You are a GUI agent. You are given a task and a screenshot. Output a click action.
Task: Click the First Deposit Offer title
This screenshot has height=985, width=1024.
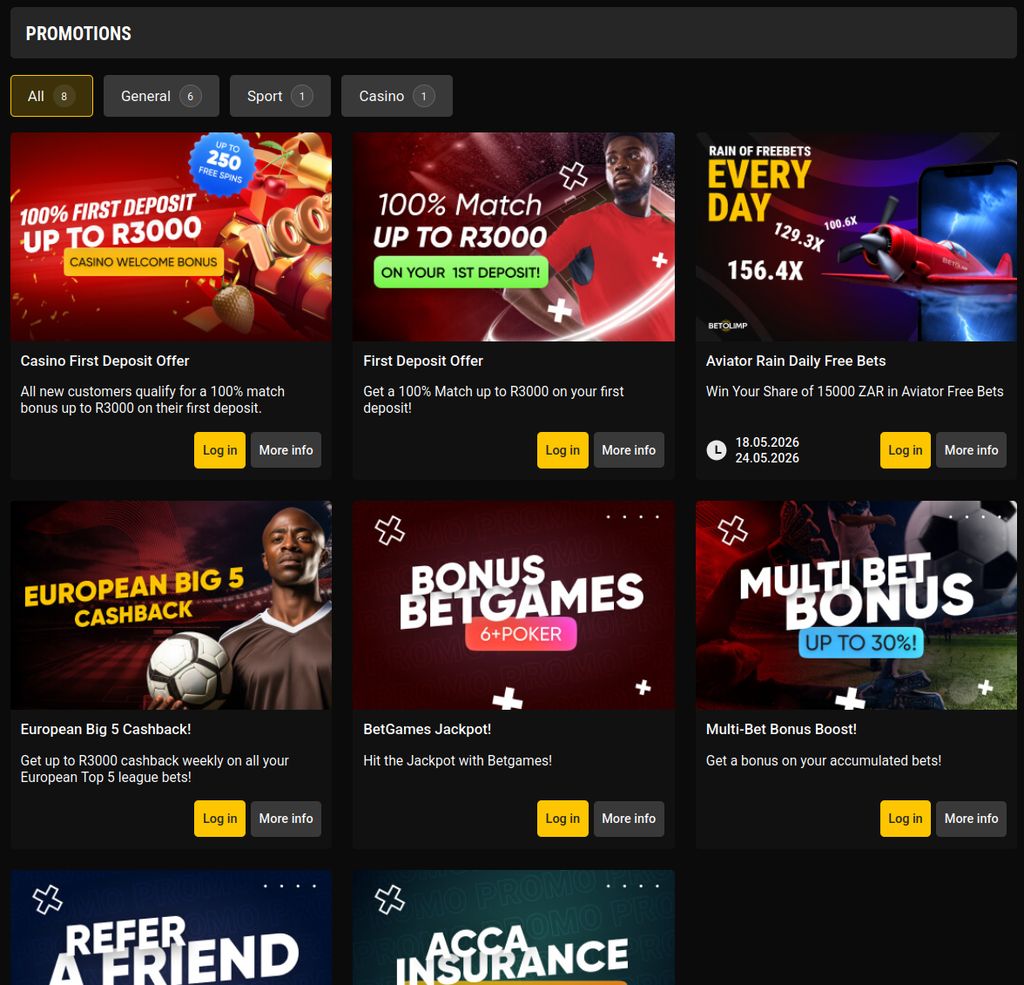point(423,361)
